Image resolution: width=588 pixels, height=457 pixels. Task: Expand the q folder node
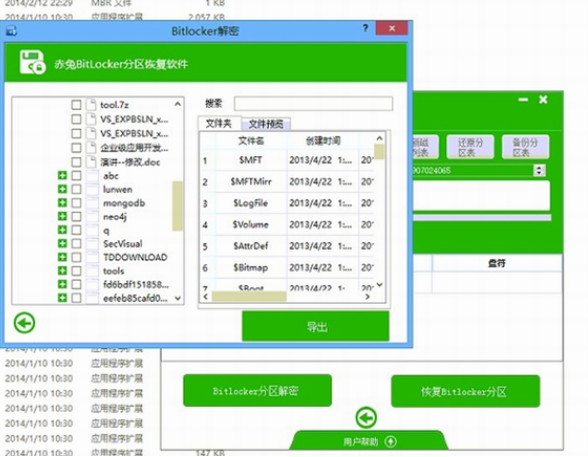(x=62, y=230)
